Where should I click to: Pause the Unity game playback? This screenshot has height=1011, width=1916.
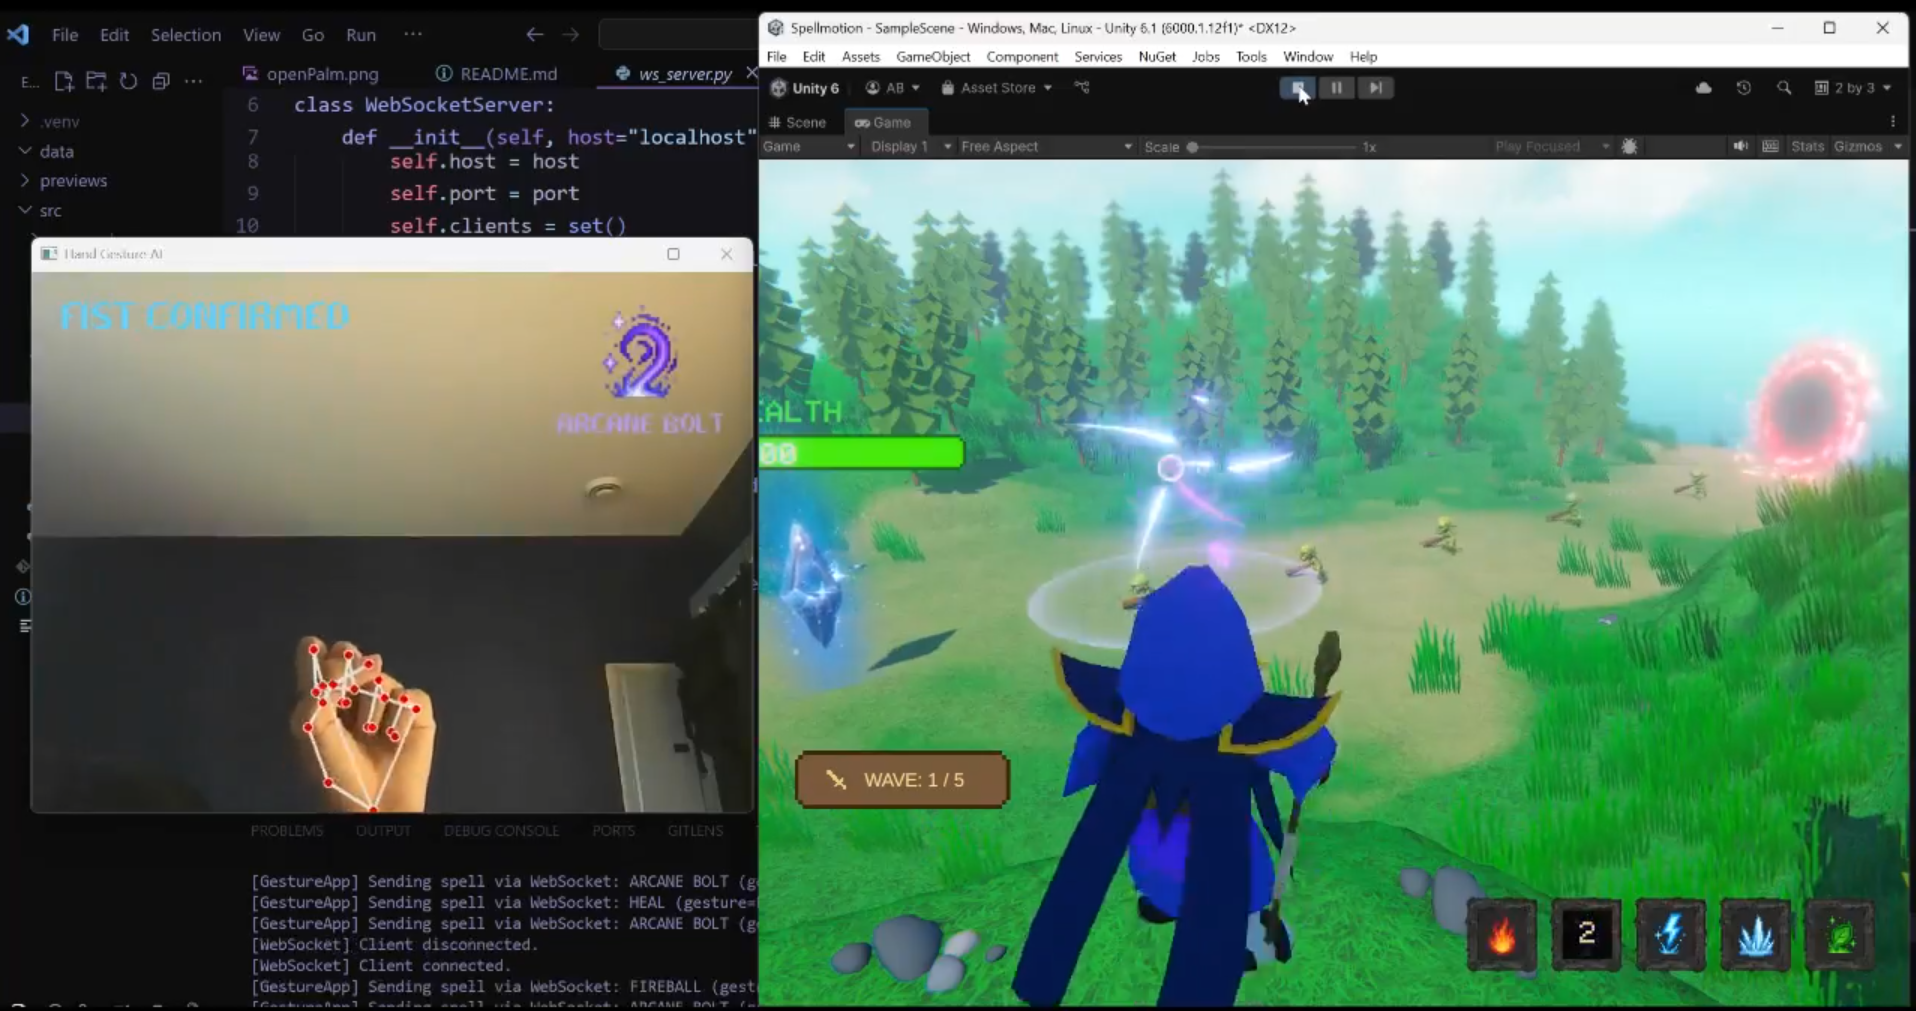pyautogui.click(x=1336, y=88)
